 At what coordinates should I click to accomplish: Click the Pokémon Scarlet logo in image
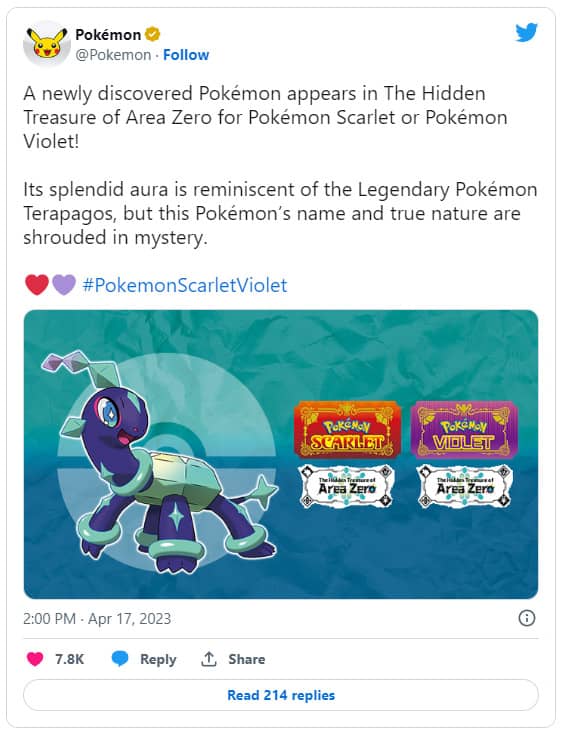pos(347,430)
